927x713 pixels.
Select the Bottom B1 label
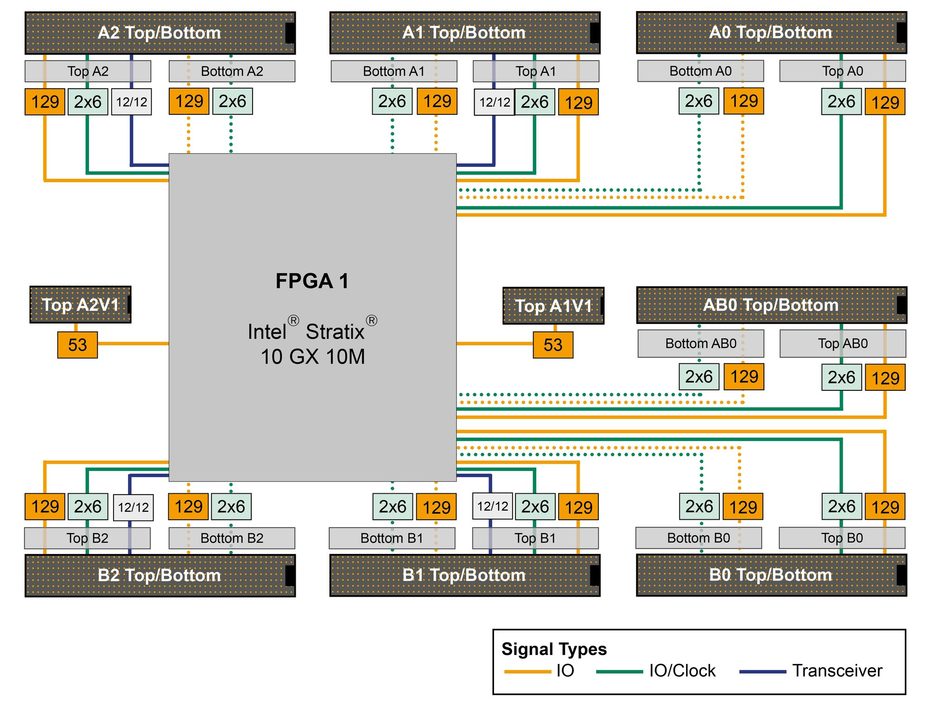[392, 538]
